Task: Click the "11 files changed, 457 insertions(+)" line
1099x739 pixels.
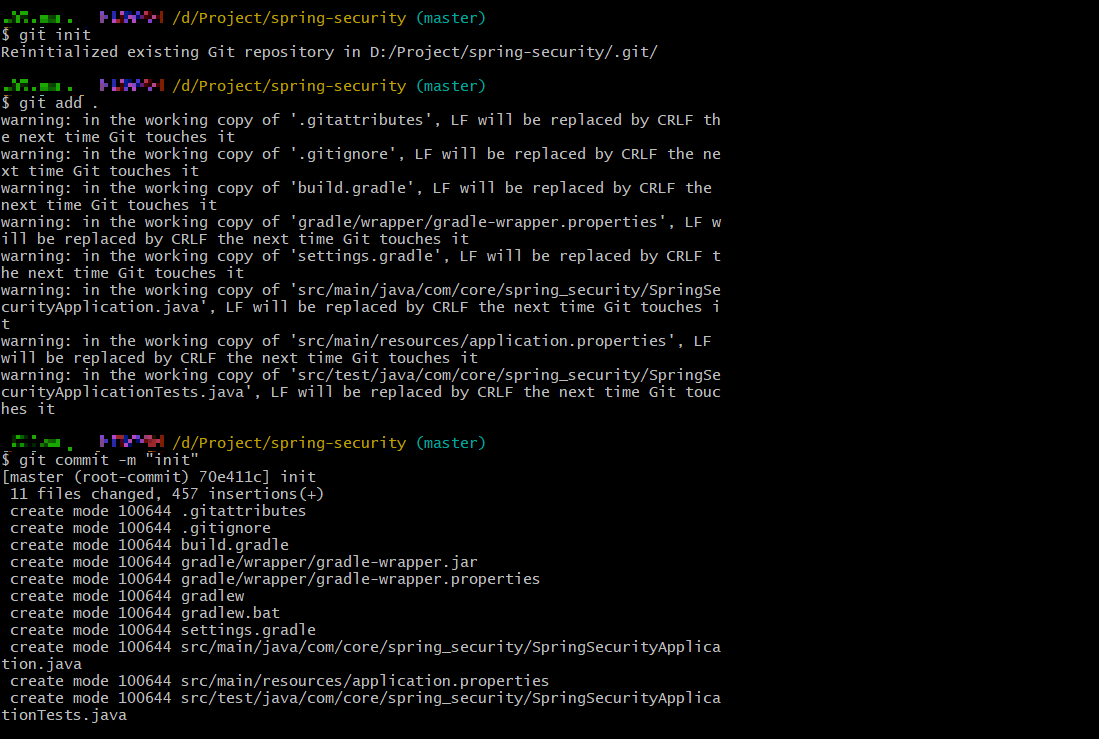Action: pos(167,494)
